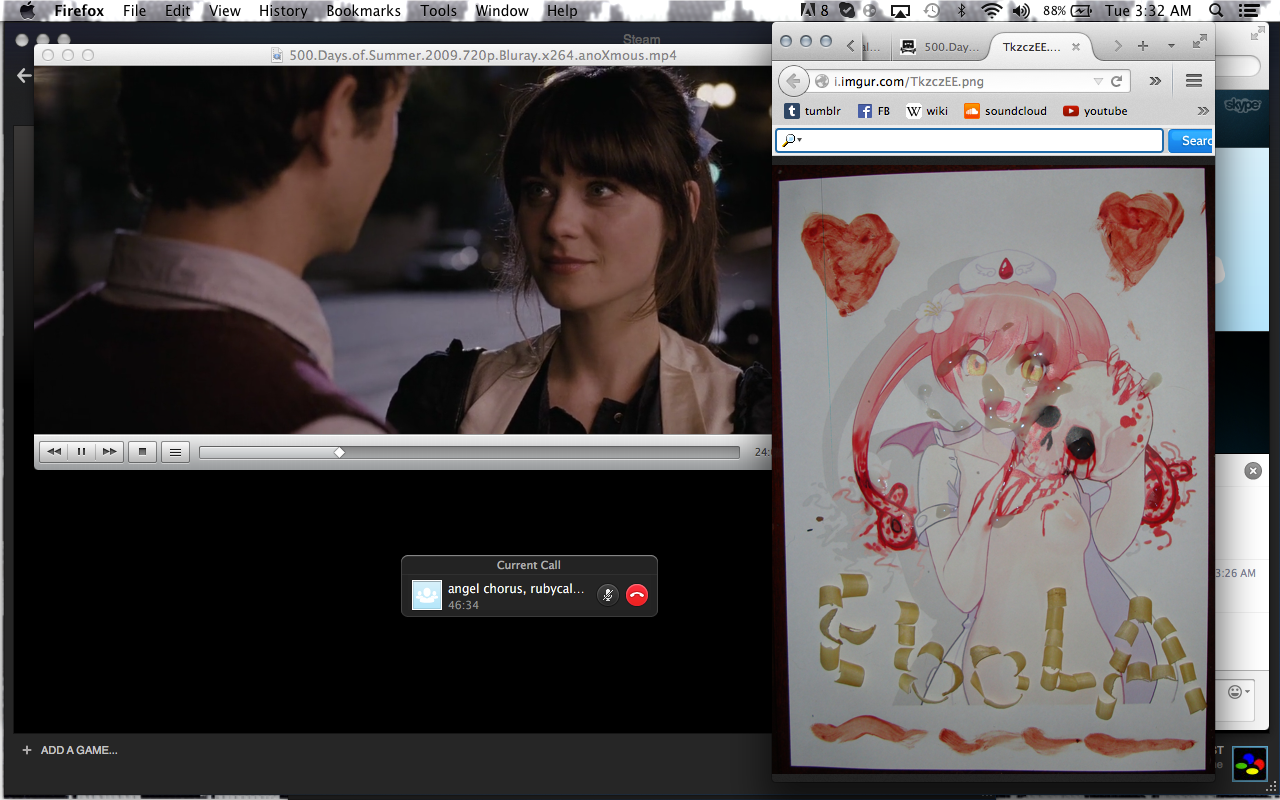Open the File menu
This screenshot has width=1280, height=800.
(x=134, y=11)
